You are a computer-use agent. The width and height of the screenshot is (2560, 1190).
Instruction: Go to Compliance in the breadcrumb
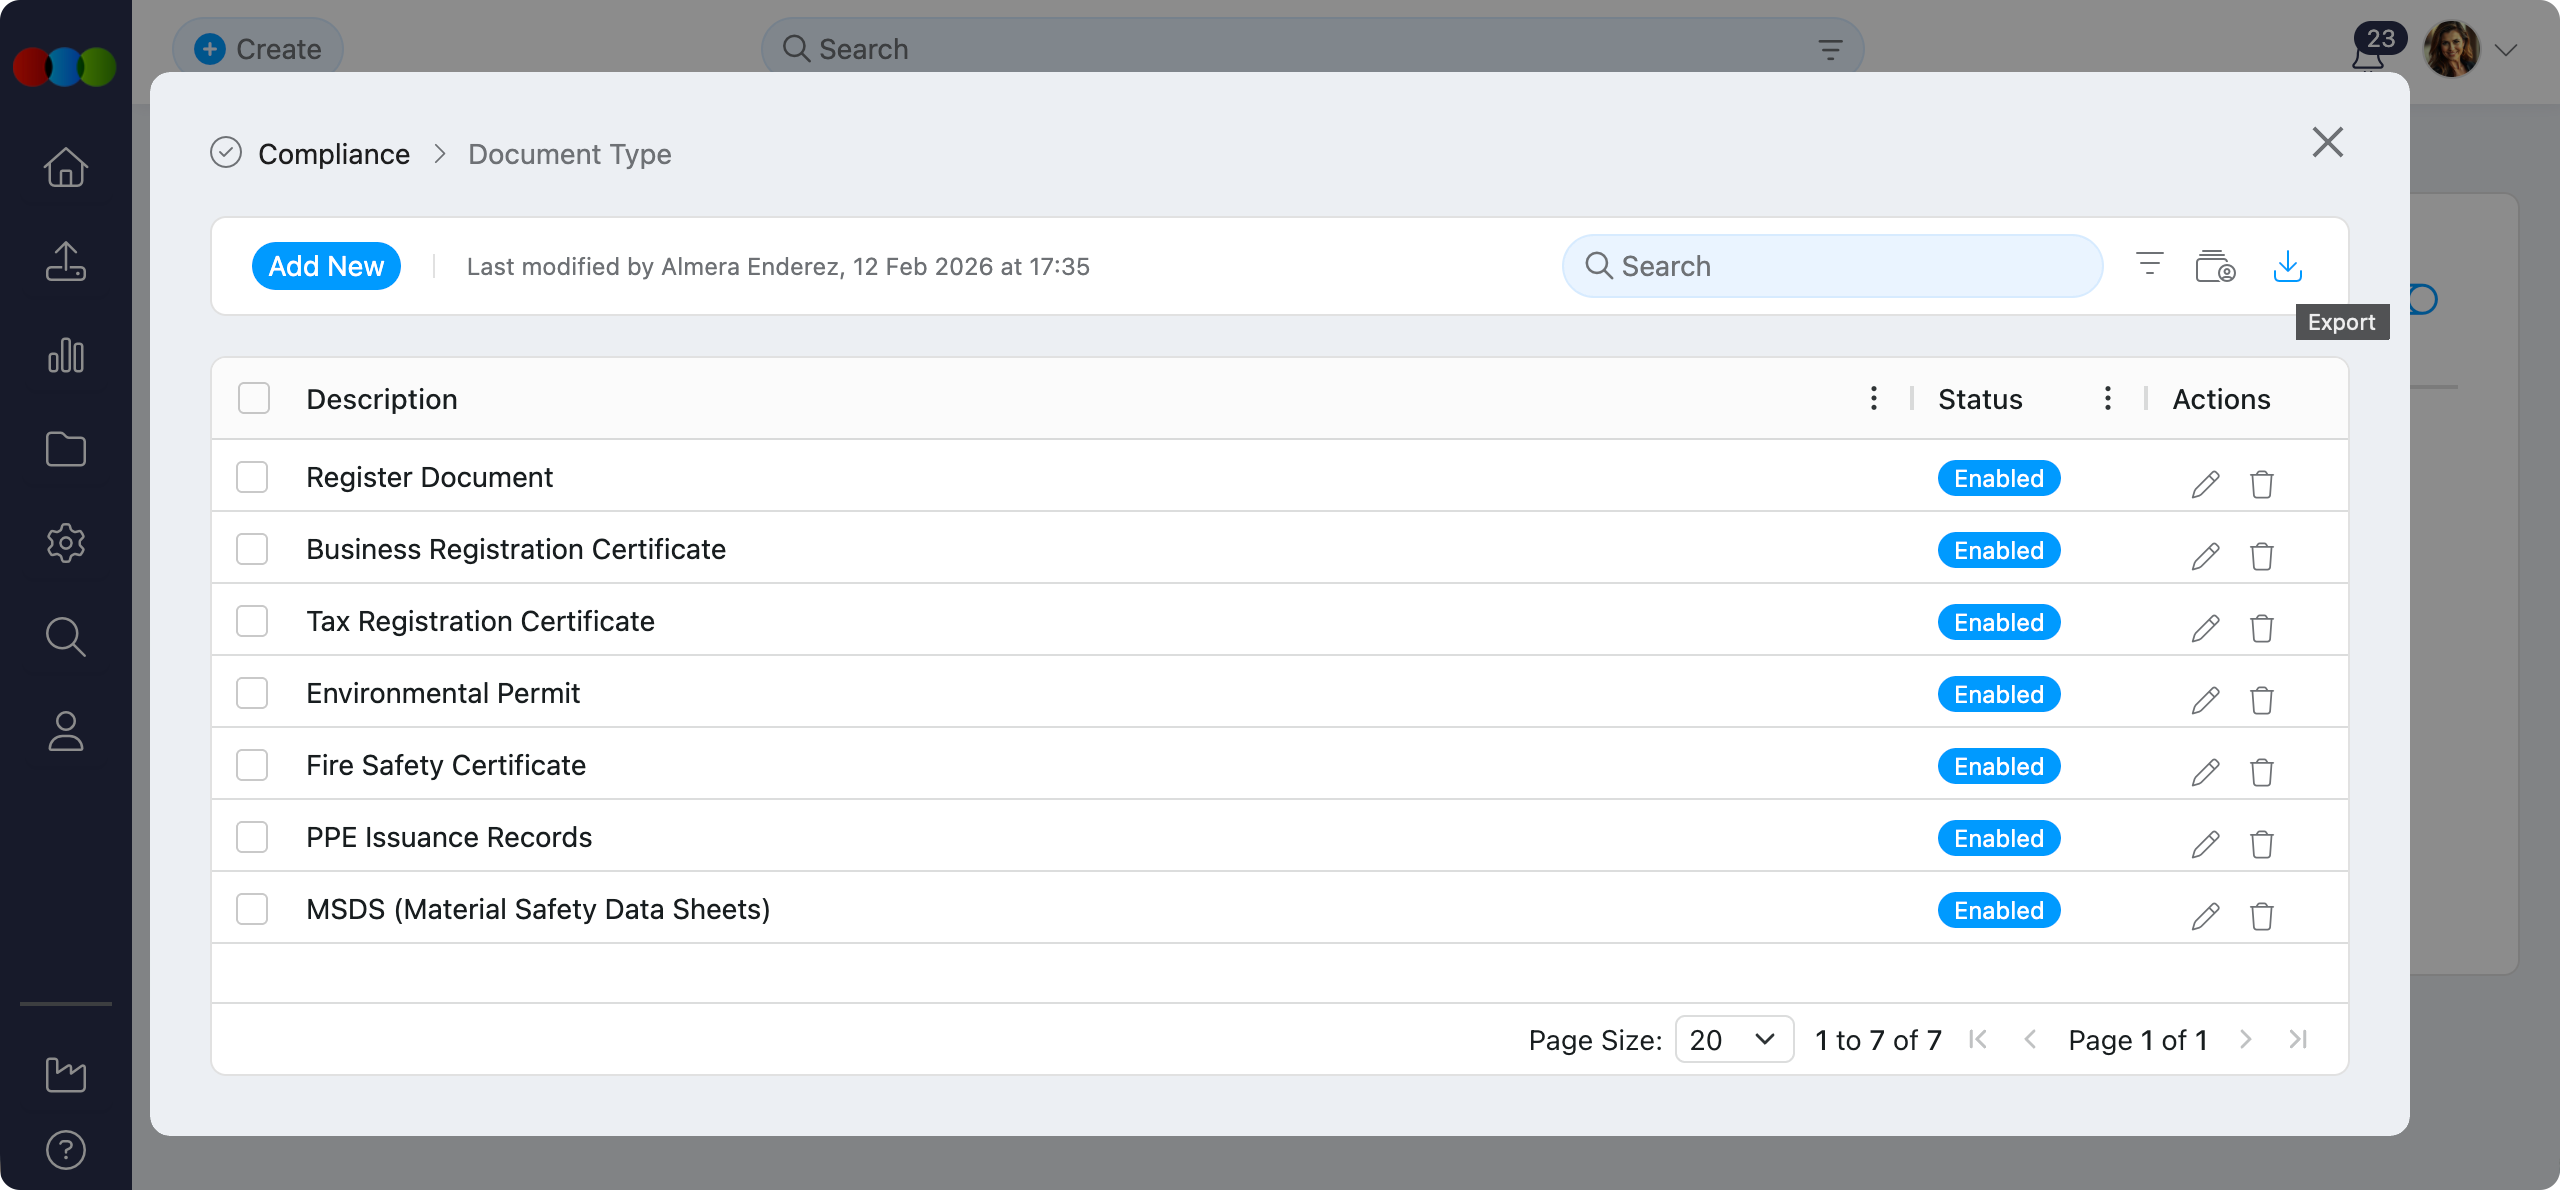pyautogui.click(x=334, y=154)
